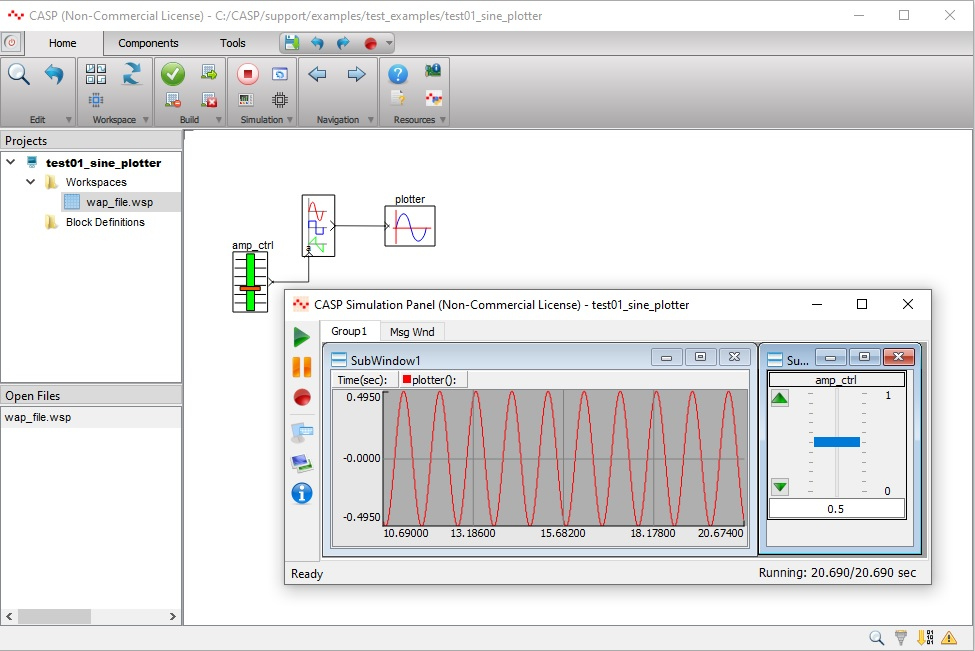Viewport: 975px width, 651px height.
Task: Expand the Simulation group dropdown arrow
Action: [x=290, y=119]
